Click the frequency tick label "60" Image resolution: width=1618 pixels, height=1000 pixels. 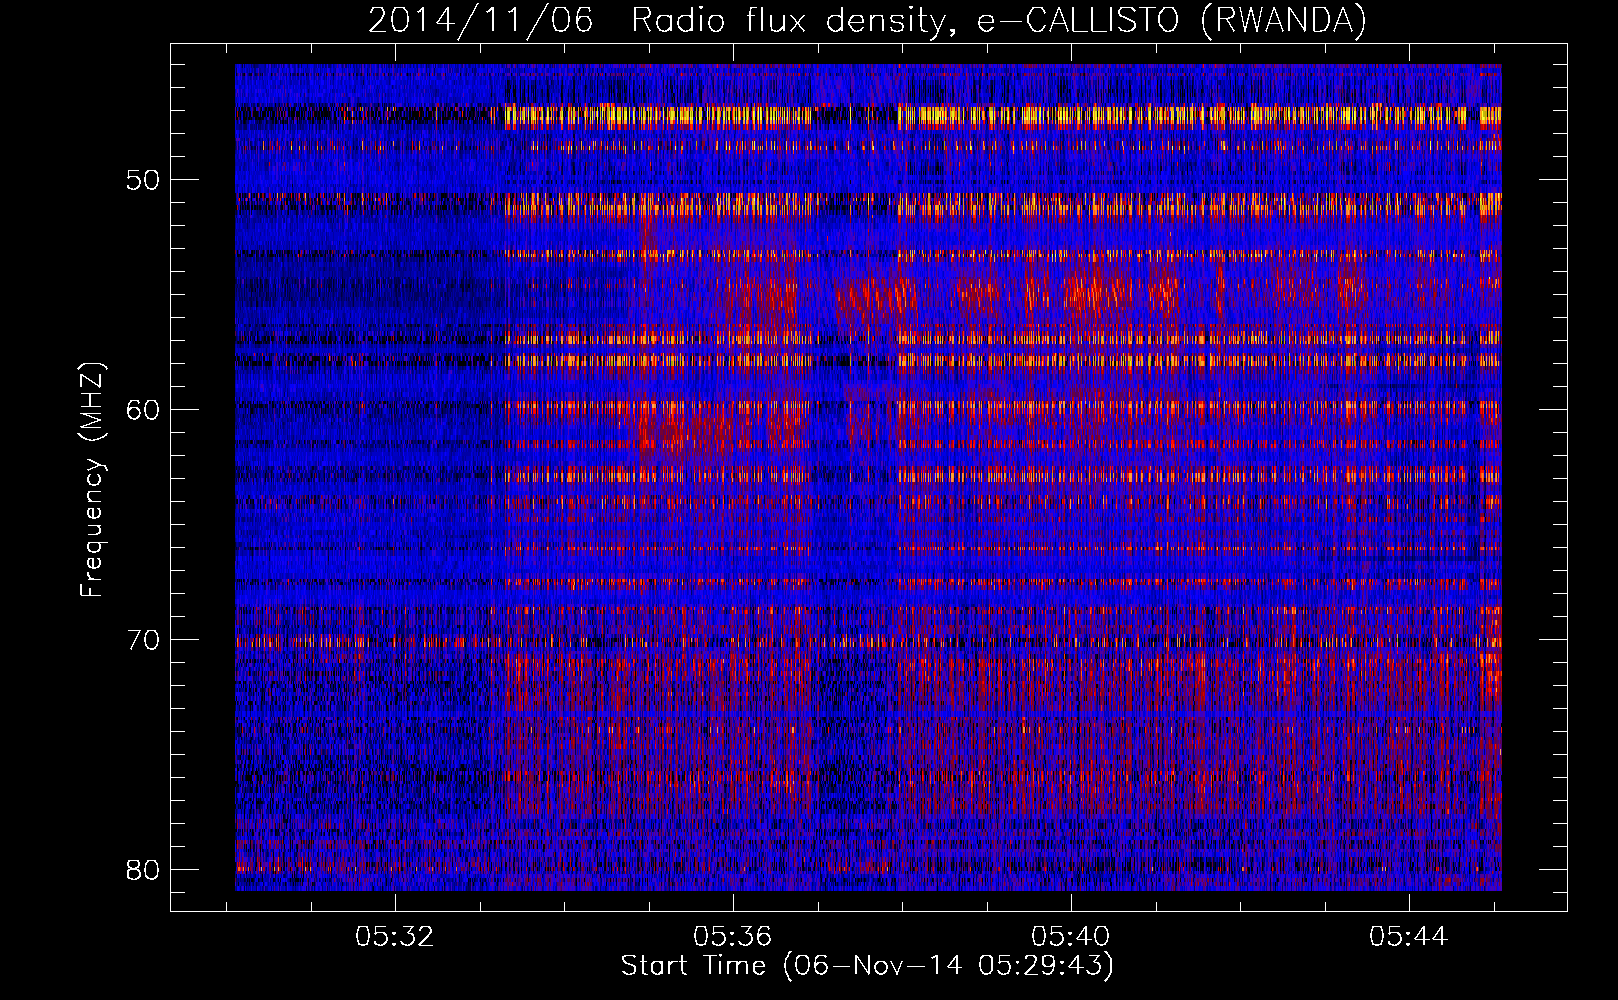143,410
